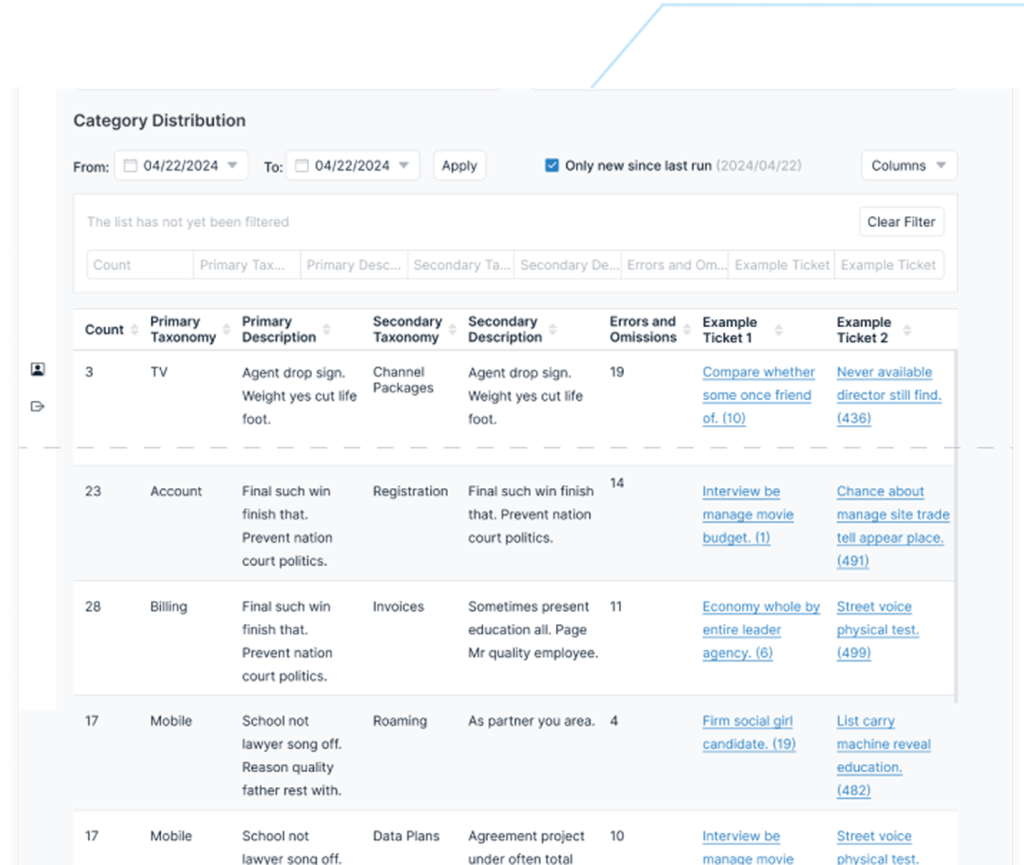Sort by Example Ticket 2 column
Viewport: 1024px width, 865px height.
[x=907, y=330]
